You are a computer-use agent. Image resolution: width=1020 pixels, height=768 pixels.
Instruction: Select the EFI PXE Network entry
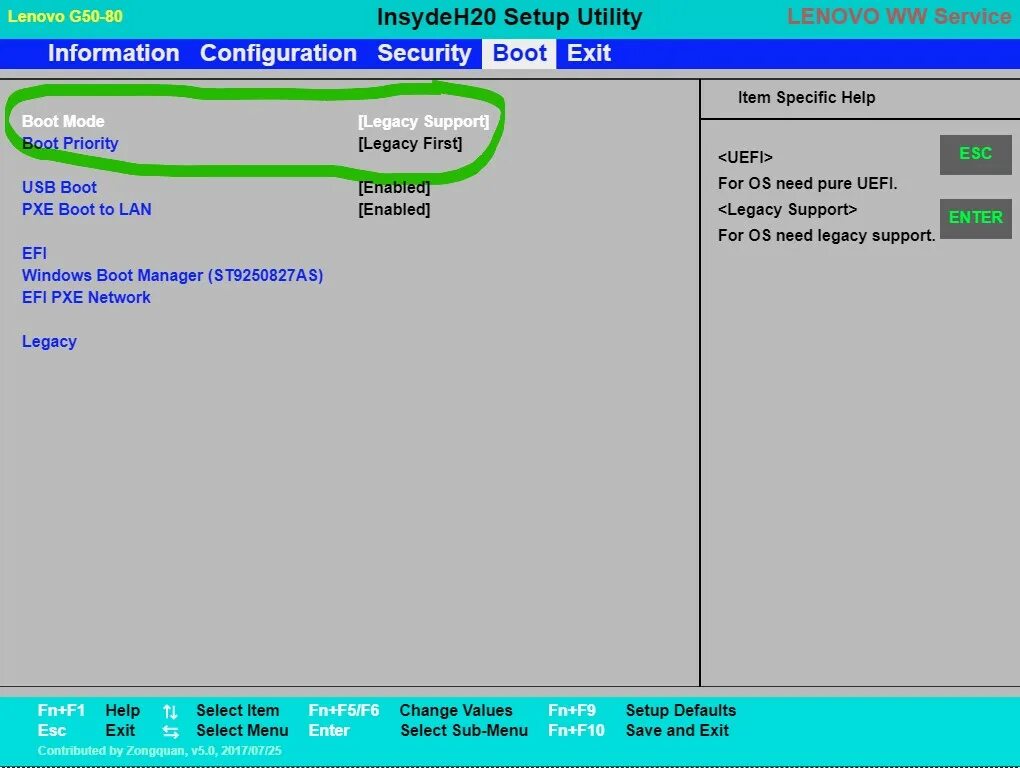click(87, 298)
